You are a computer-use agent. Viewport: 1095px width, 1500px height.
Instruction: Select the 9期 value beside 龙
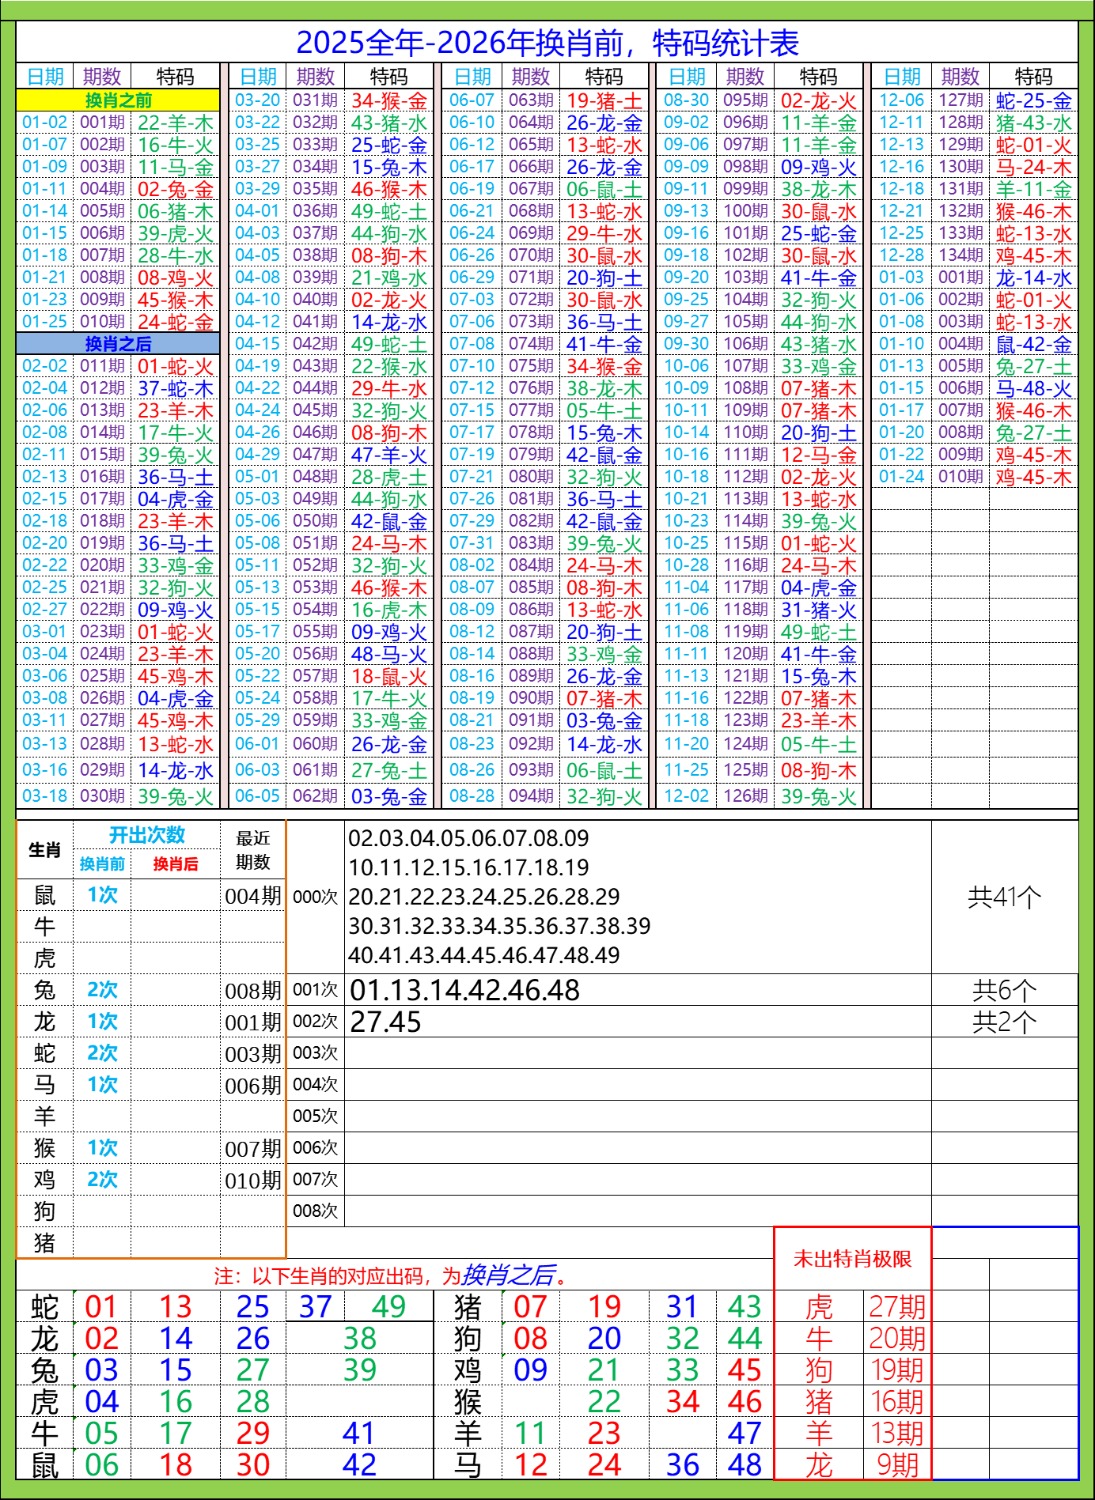click(897, 1465)
